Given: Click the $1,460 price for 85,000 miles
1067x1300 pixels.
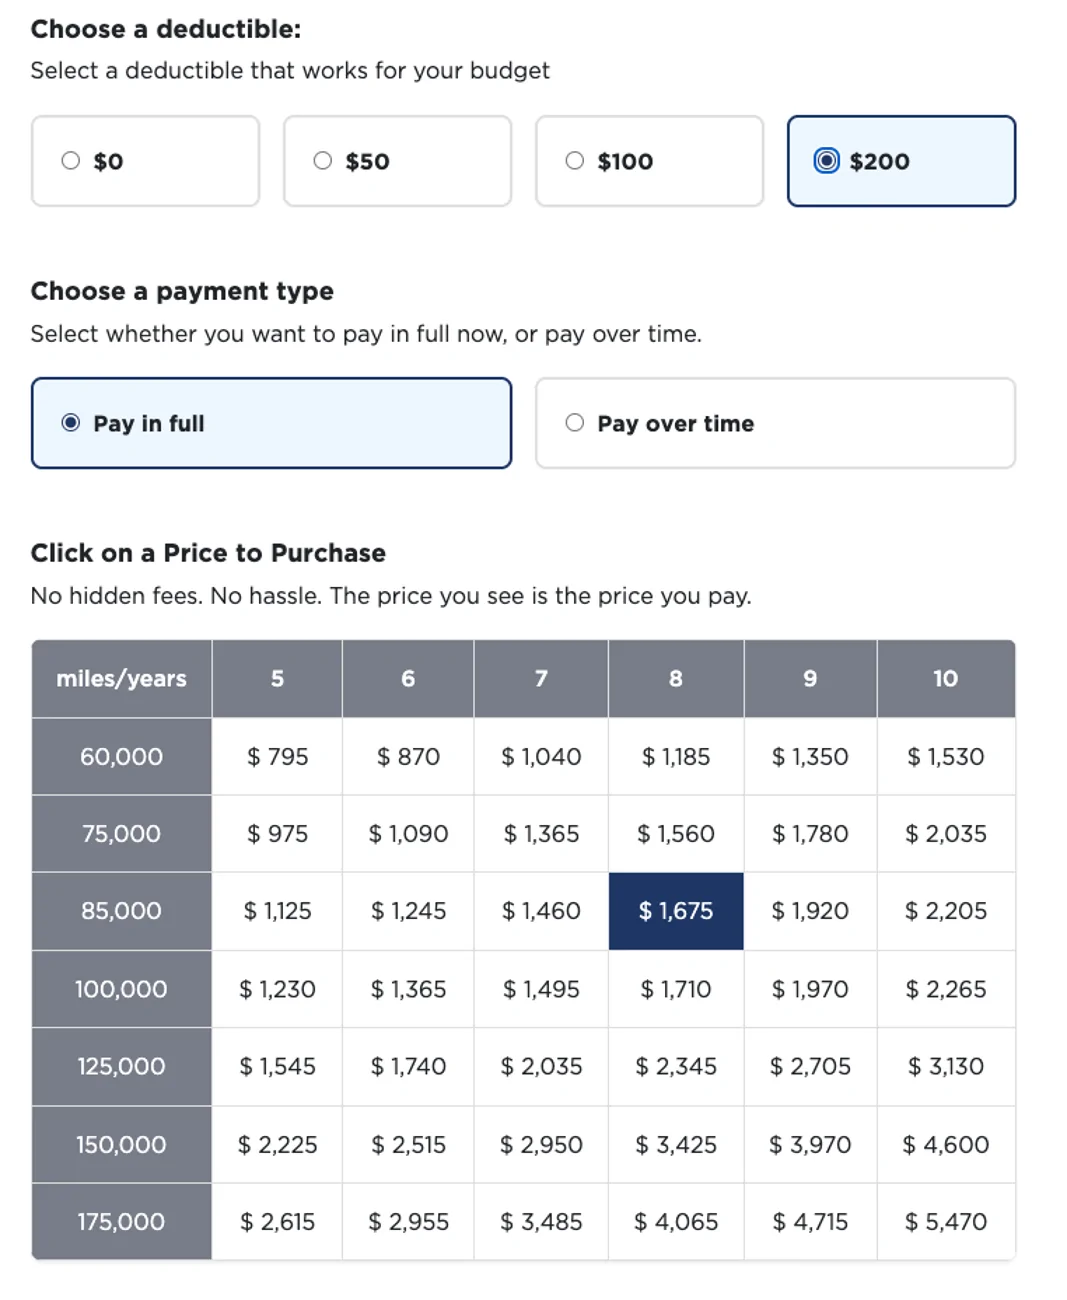Looking at the screenshot, I should pyautogui.click(x=541, y=911).
